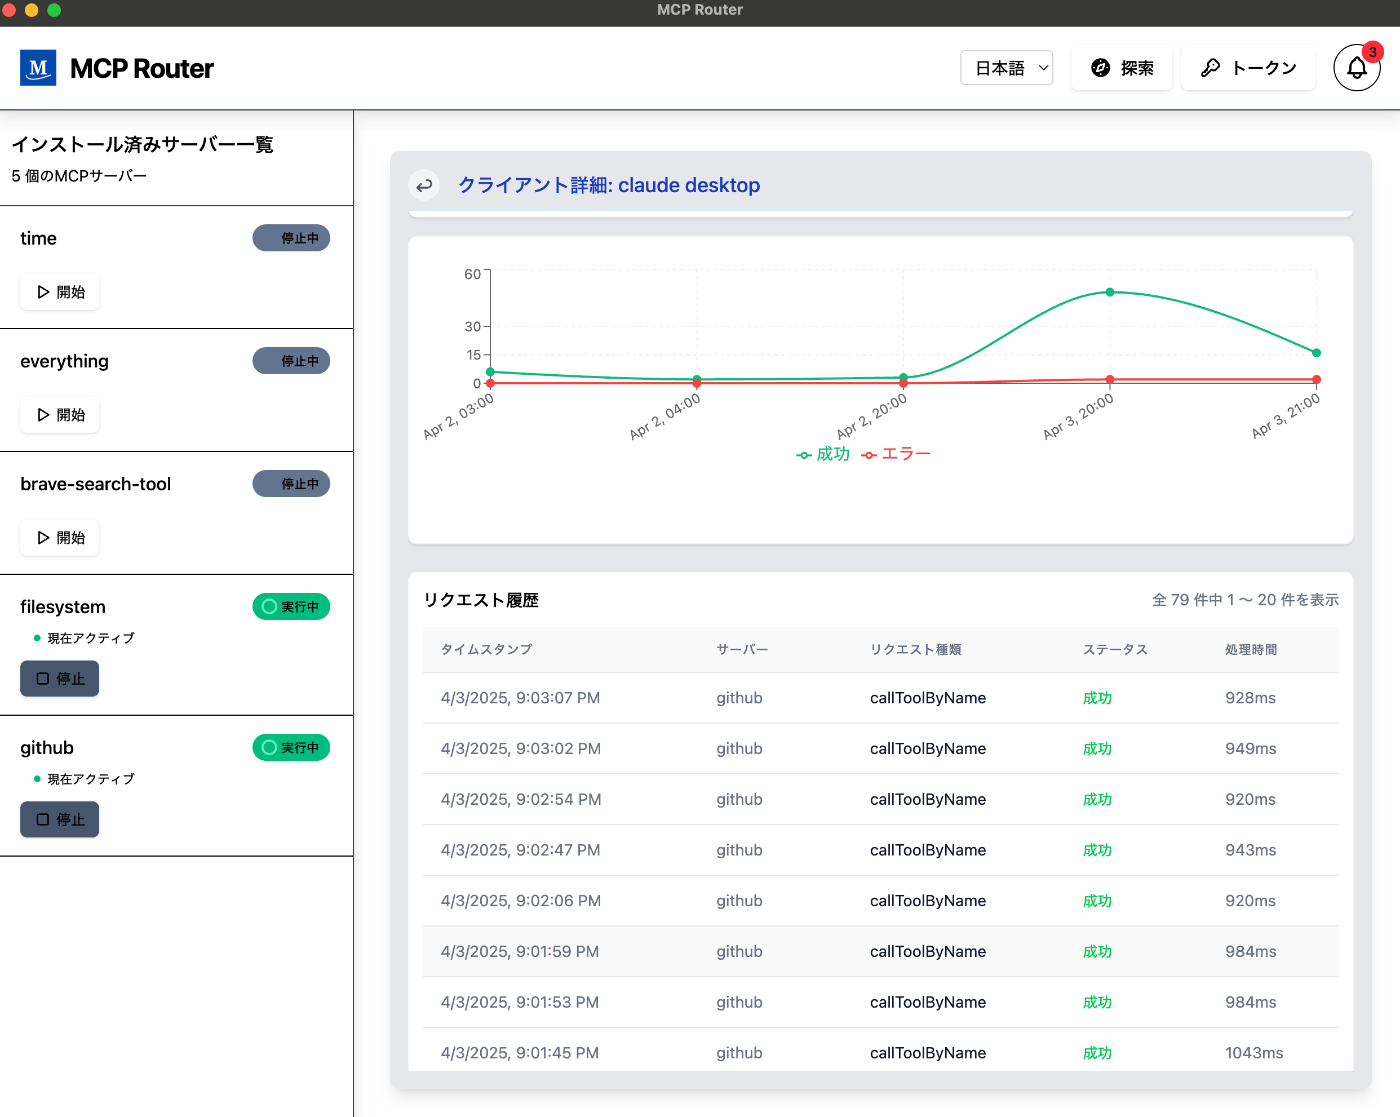Image resolution: width=1400 pixels, height=1117 pixels.
Task: Click the ステータス column header
Action: (1115, 650)
